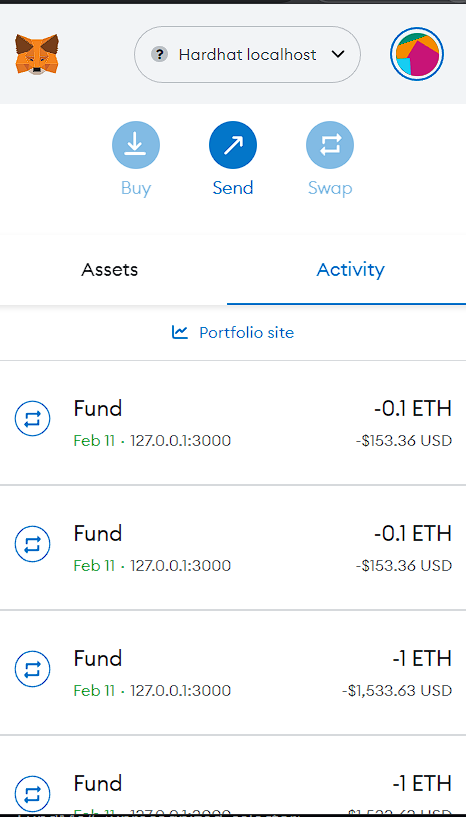Click the third Fund transaction's swap icon

(x=32, y=669)
